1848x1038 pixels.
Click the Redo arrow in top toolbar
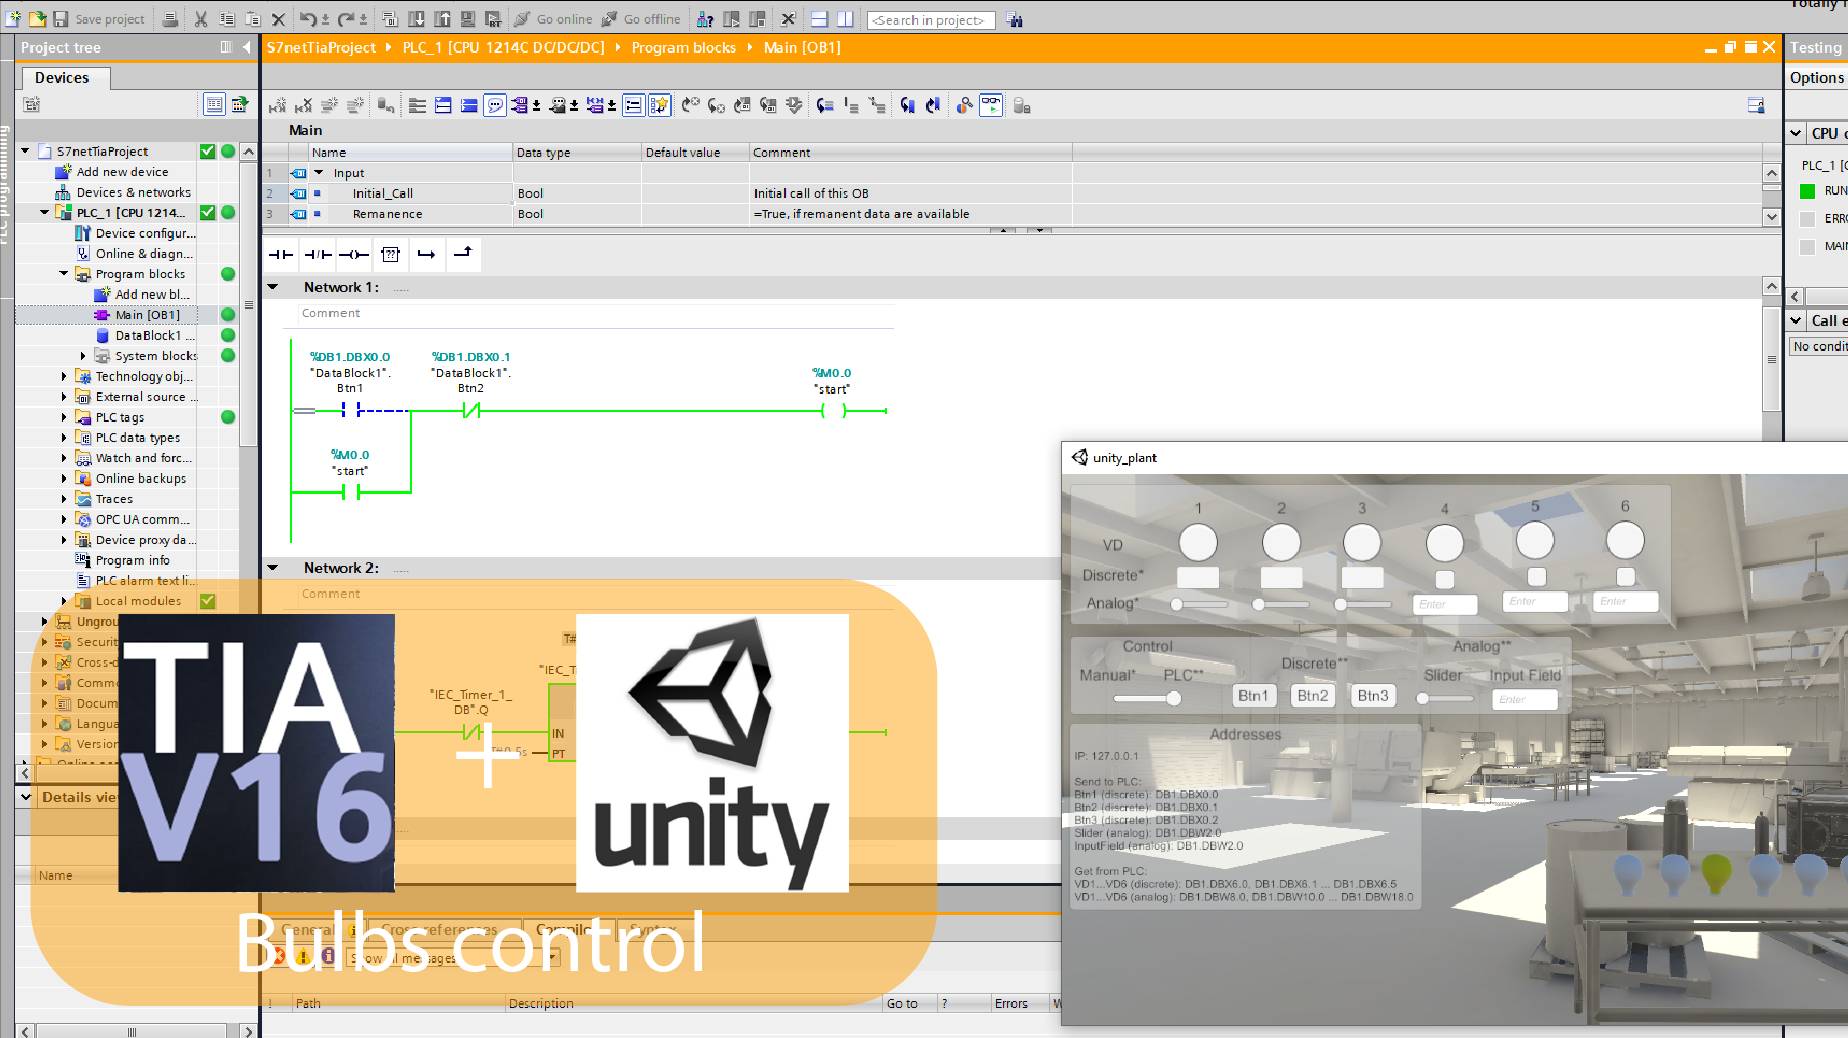click(346, 19)
